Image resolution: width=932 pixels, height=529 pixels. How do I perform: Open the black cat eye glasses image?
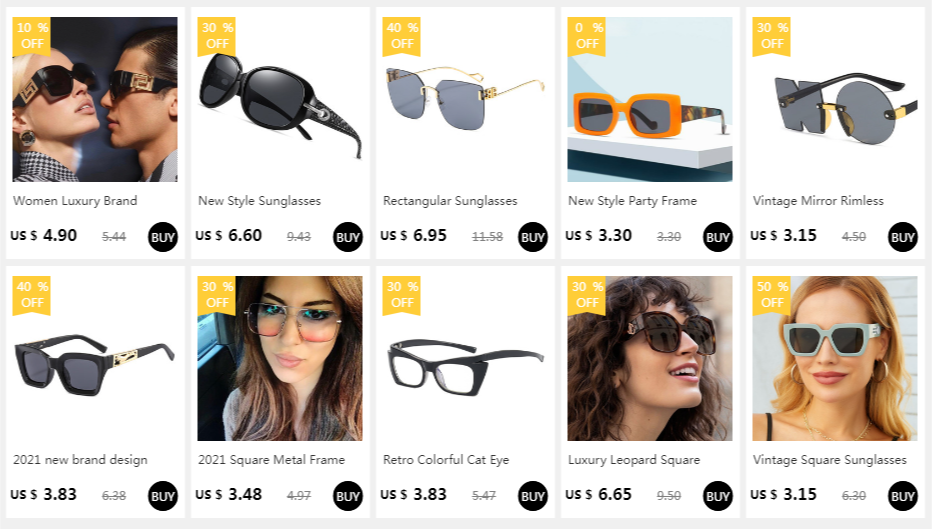coord(465,358)
